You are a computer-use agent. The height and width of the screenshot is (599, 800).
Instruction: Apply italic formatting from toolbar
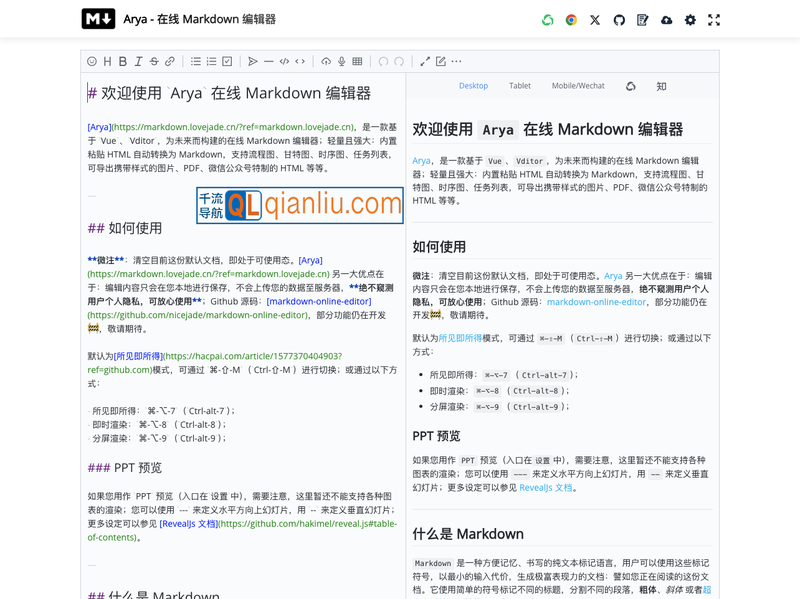pyautogui.click(x=138, y=62)
